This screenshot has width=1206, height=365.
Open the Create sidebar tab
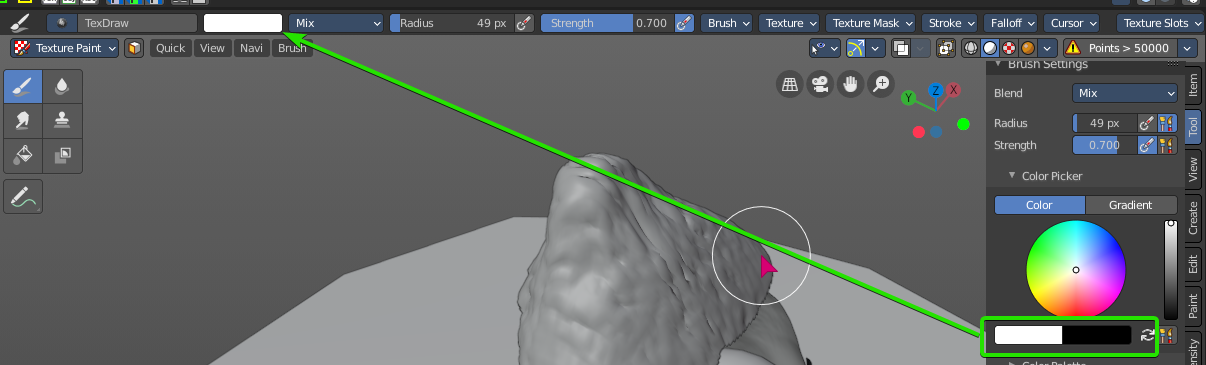point(1193,217)
